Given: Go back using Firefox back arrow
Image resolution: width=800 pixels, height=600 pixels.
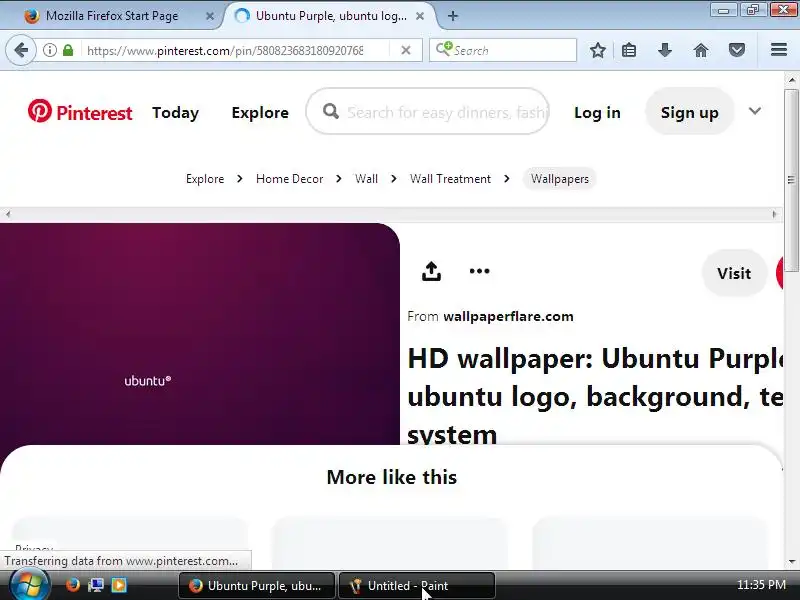Looking at the screenshot, I should [21, 50].
